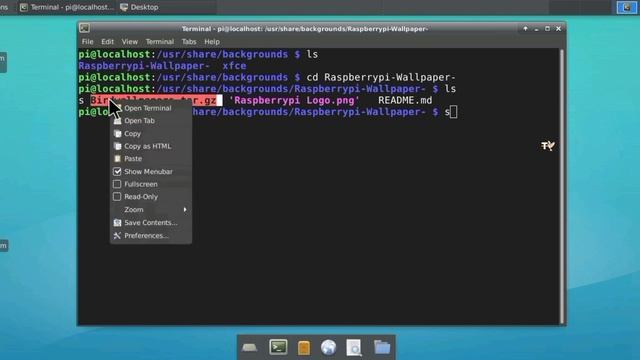Click Raspberrypi-Wallpaper- directory in ls output
Image resolution: width=640 pixels, height=360 pixels.
pyautogui.click(x=144, y=66)
